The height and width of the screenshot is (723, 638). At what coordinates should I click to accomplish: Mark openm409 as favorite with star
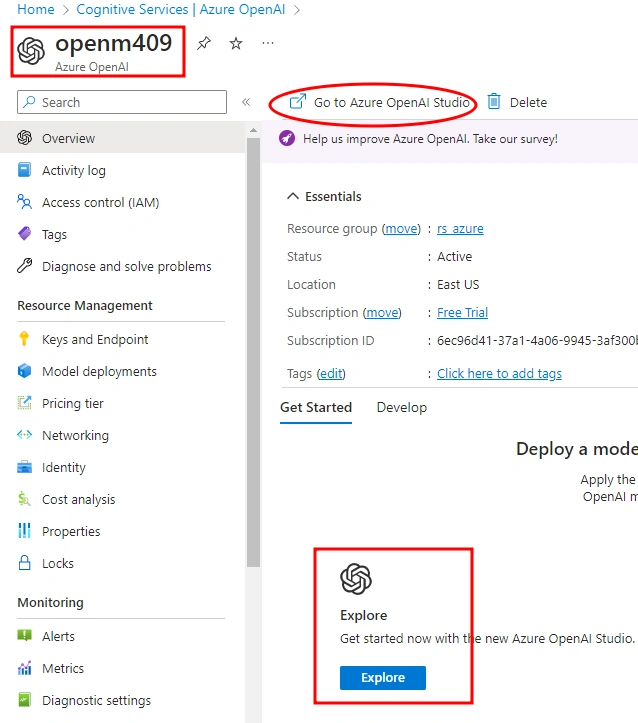click(x=236, y=43)
